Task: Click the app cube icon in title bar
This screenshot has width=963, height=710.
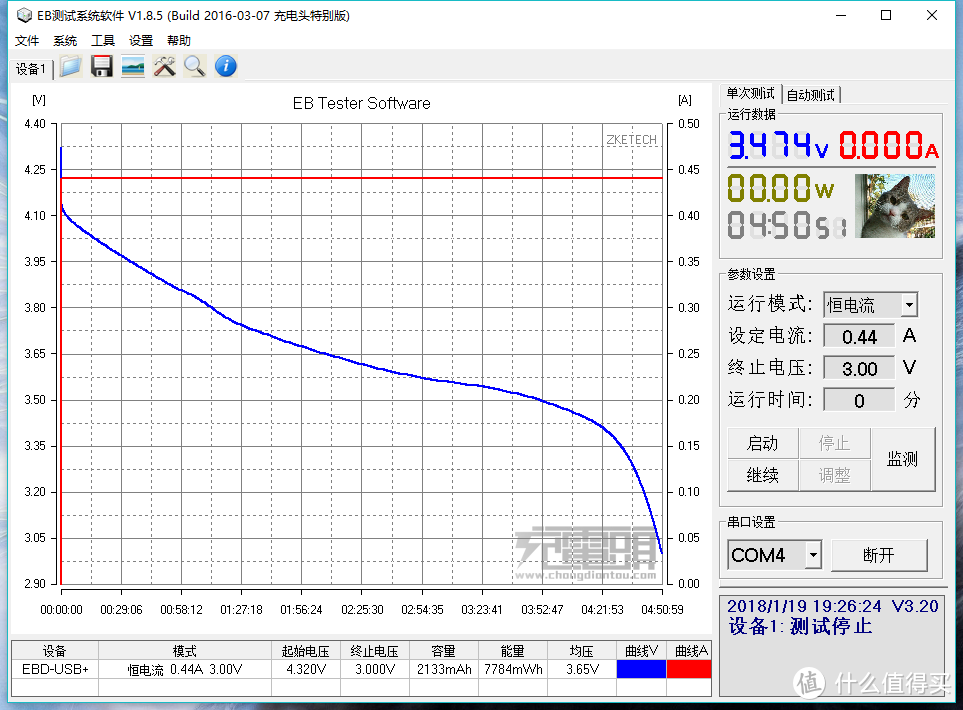Action: coord(22,16)
